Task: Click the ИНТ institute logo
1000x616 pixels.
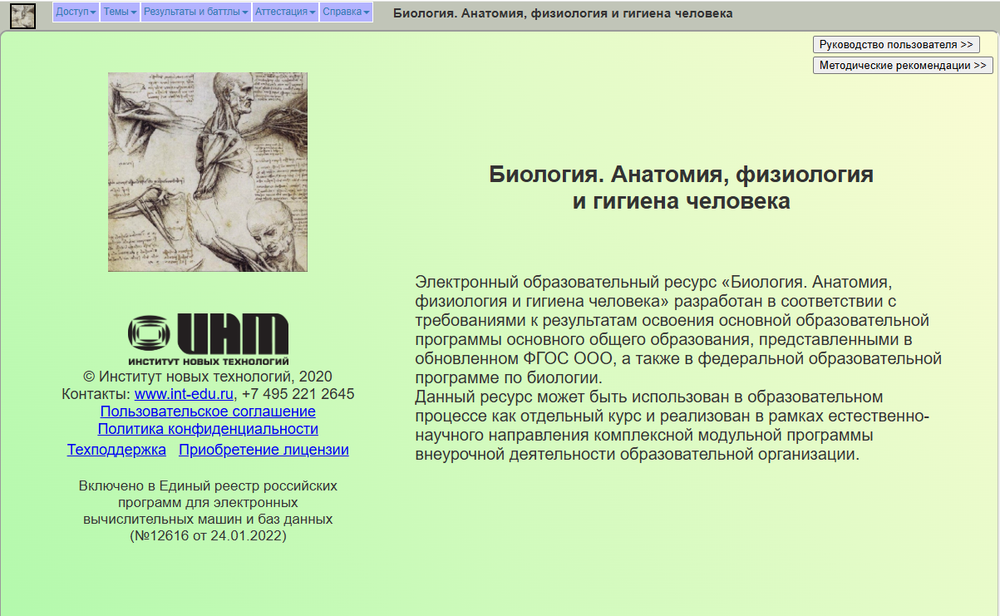Action: 208,339
